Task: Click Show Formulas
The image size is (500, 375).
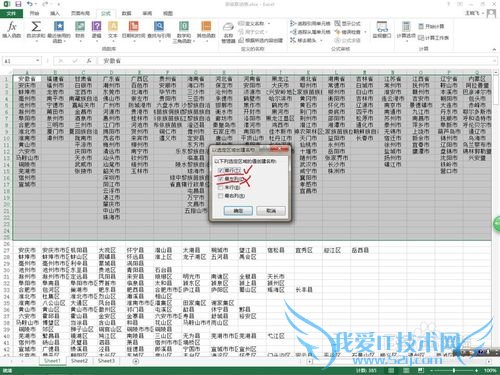Action: point(348,23)
